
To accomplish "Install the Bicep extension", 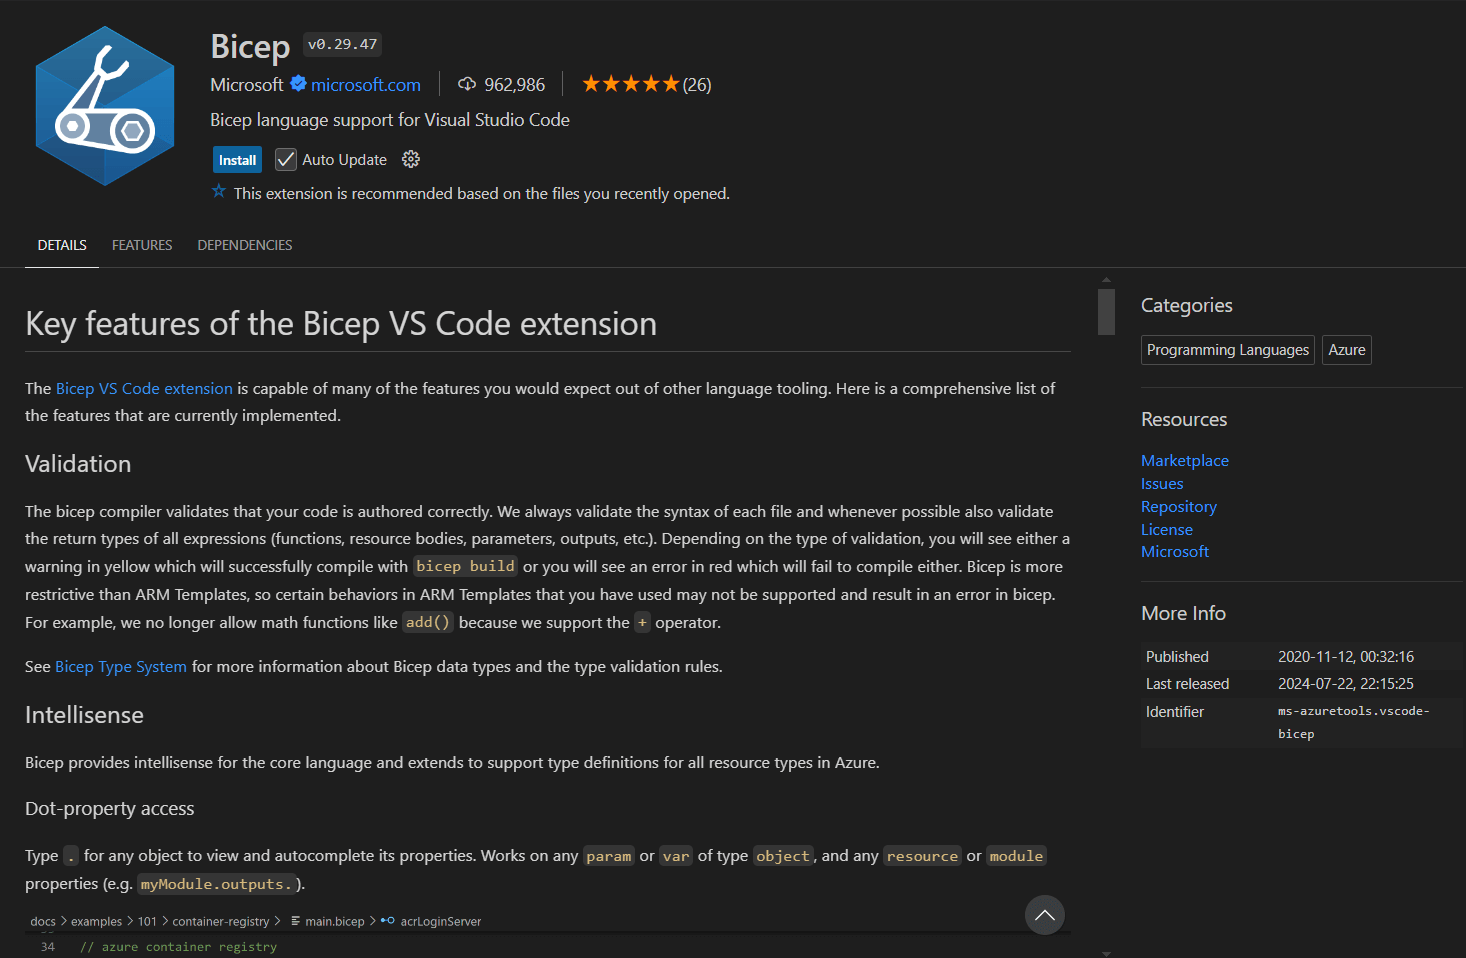I will click(238, 160).
